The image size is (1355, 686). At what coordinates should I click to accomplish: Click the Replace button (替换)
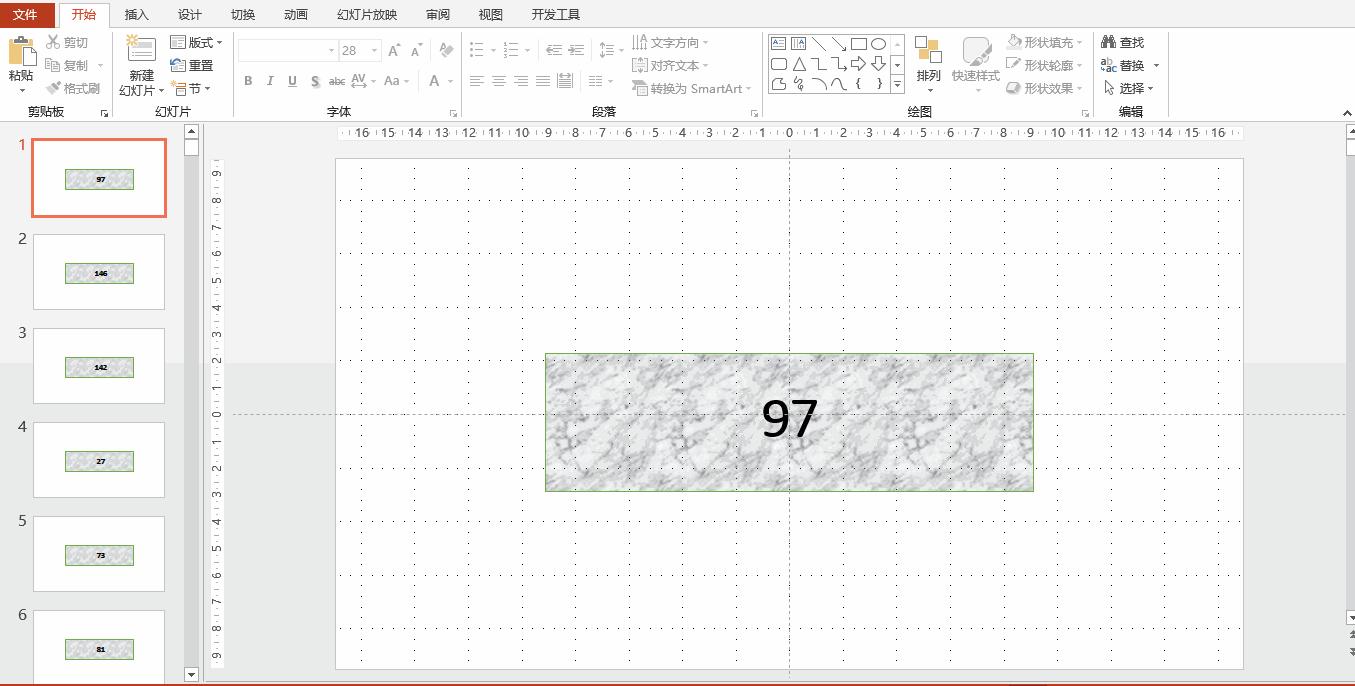point(1128,63)
